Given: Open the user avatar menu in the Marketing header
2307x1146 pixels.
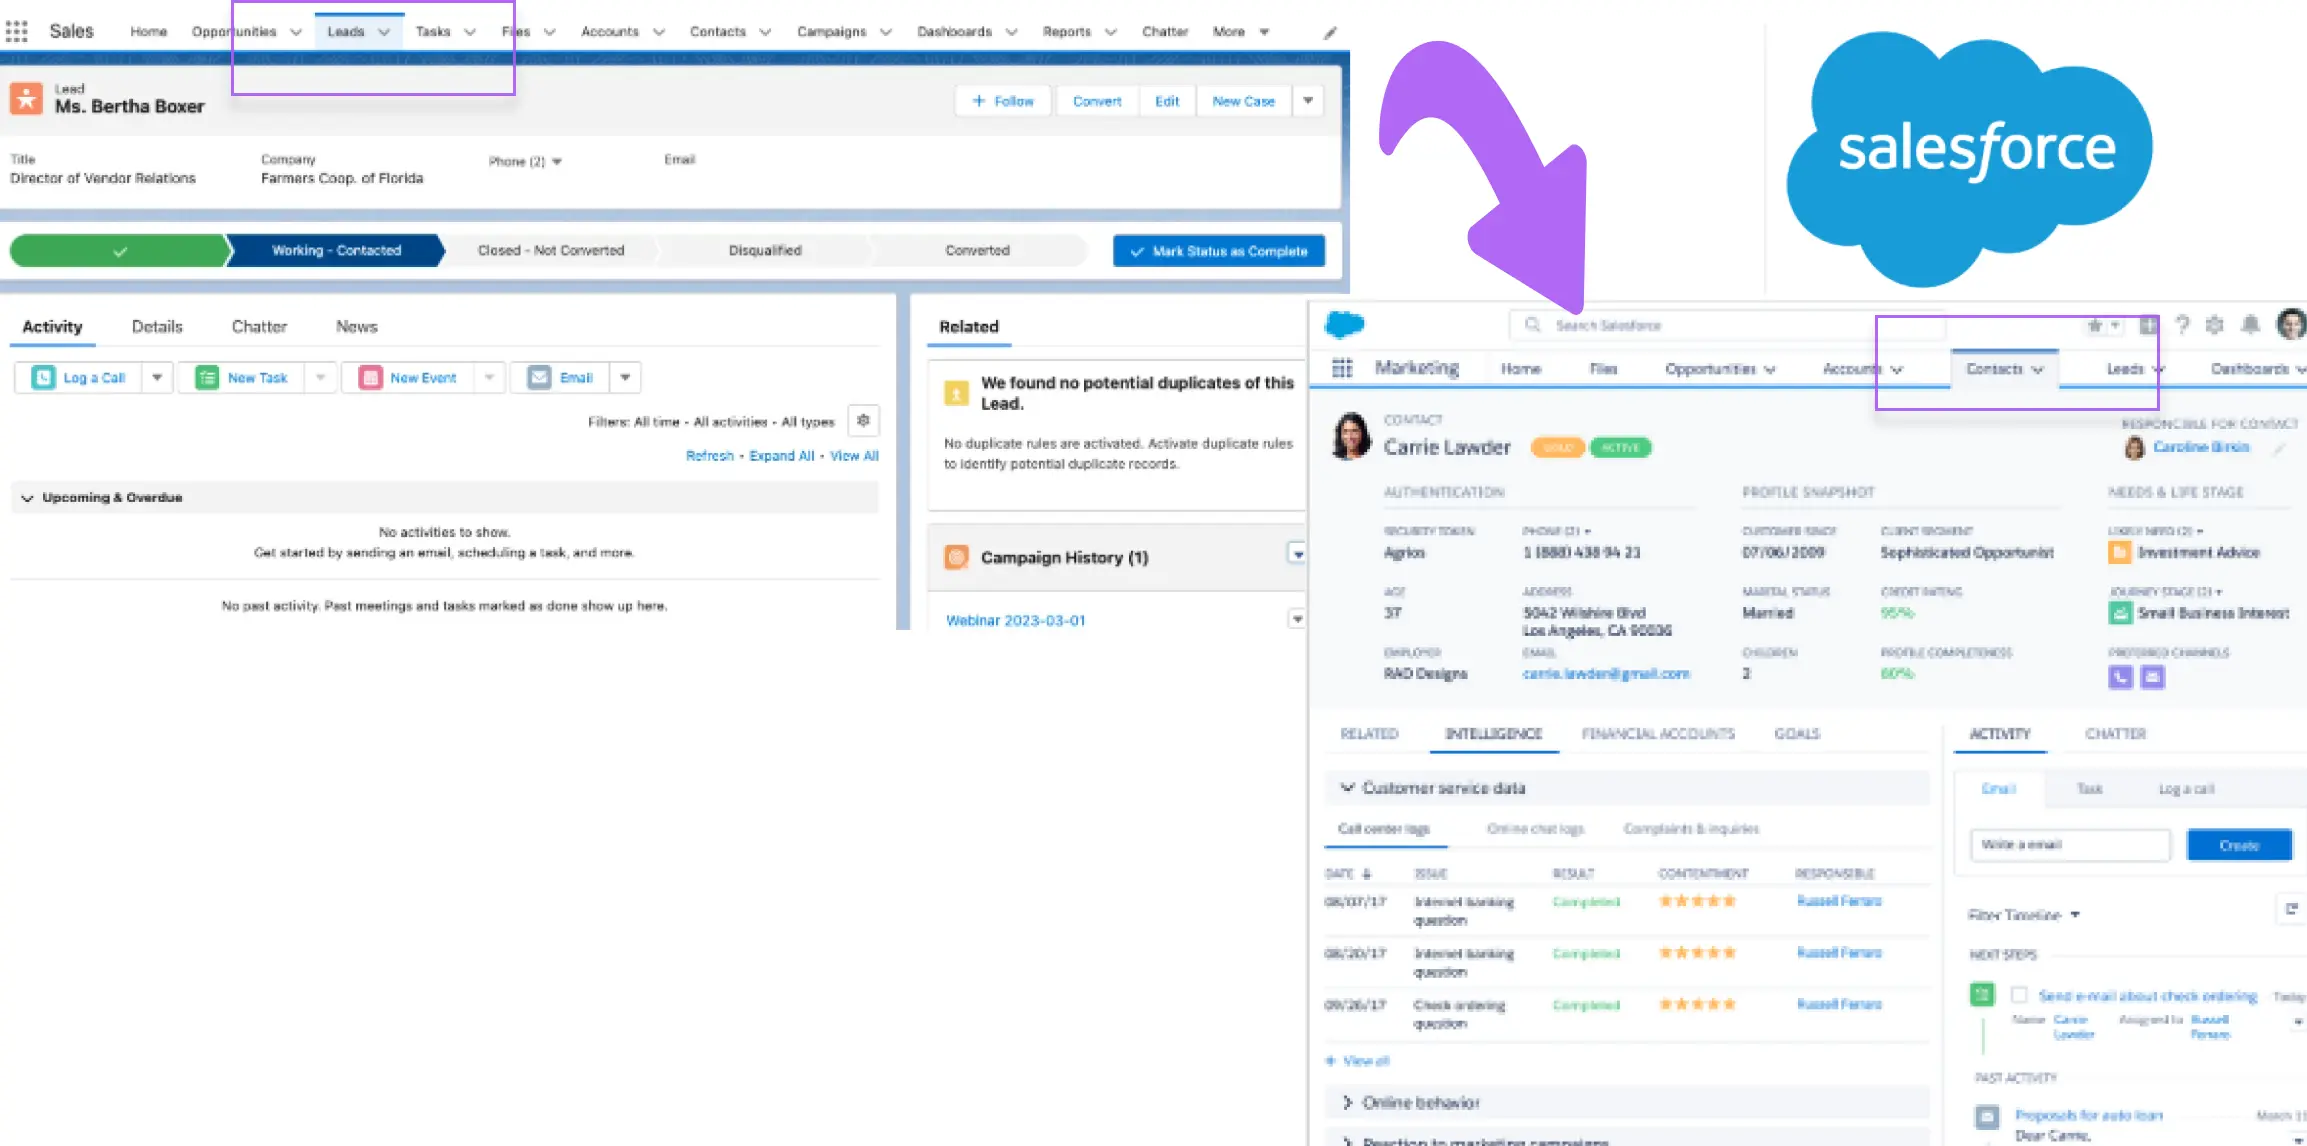Looking at the screenshot, I should point(2291,324).
